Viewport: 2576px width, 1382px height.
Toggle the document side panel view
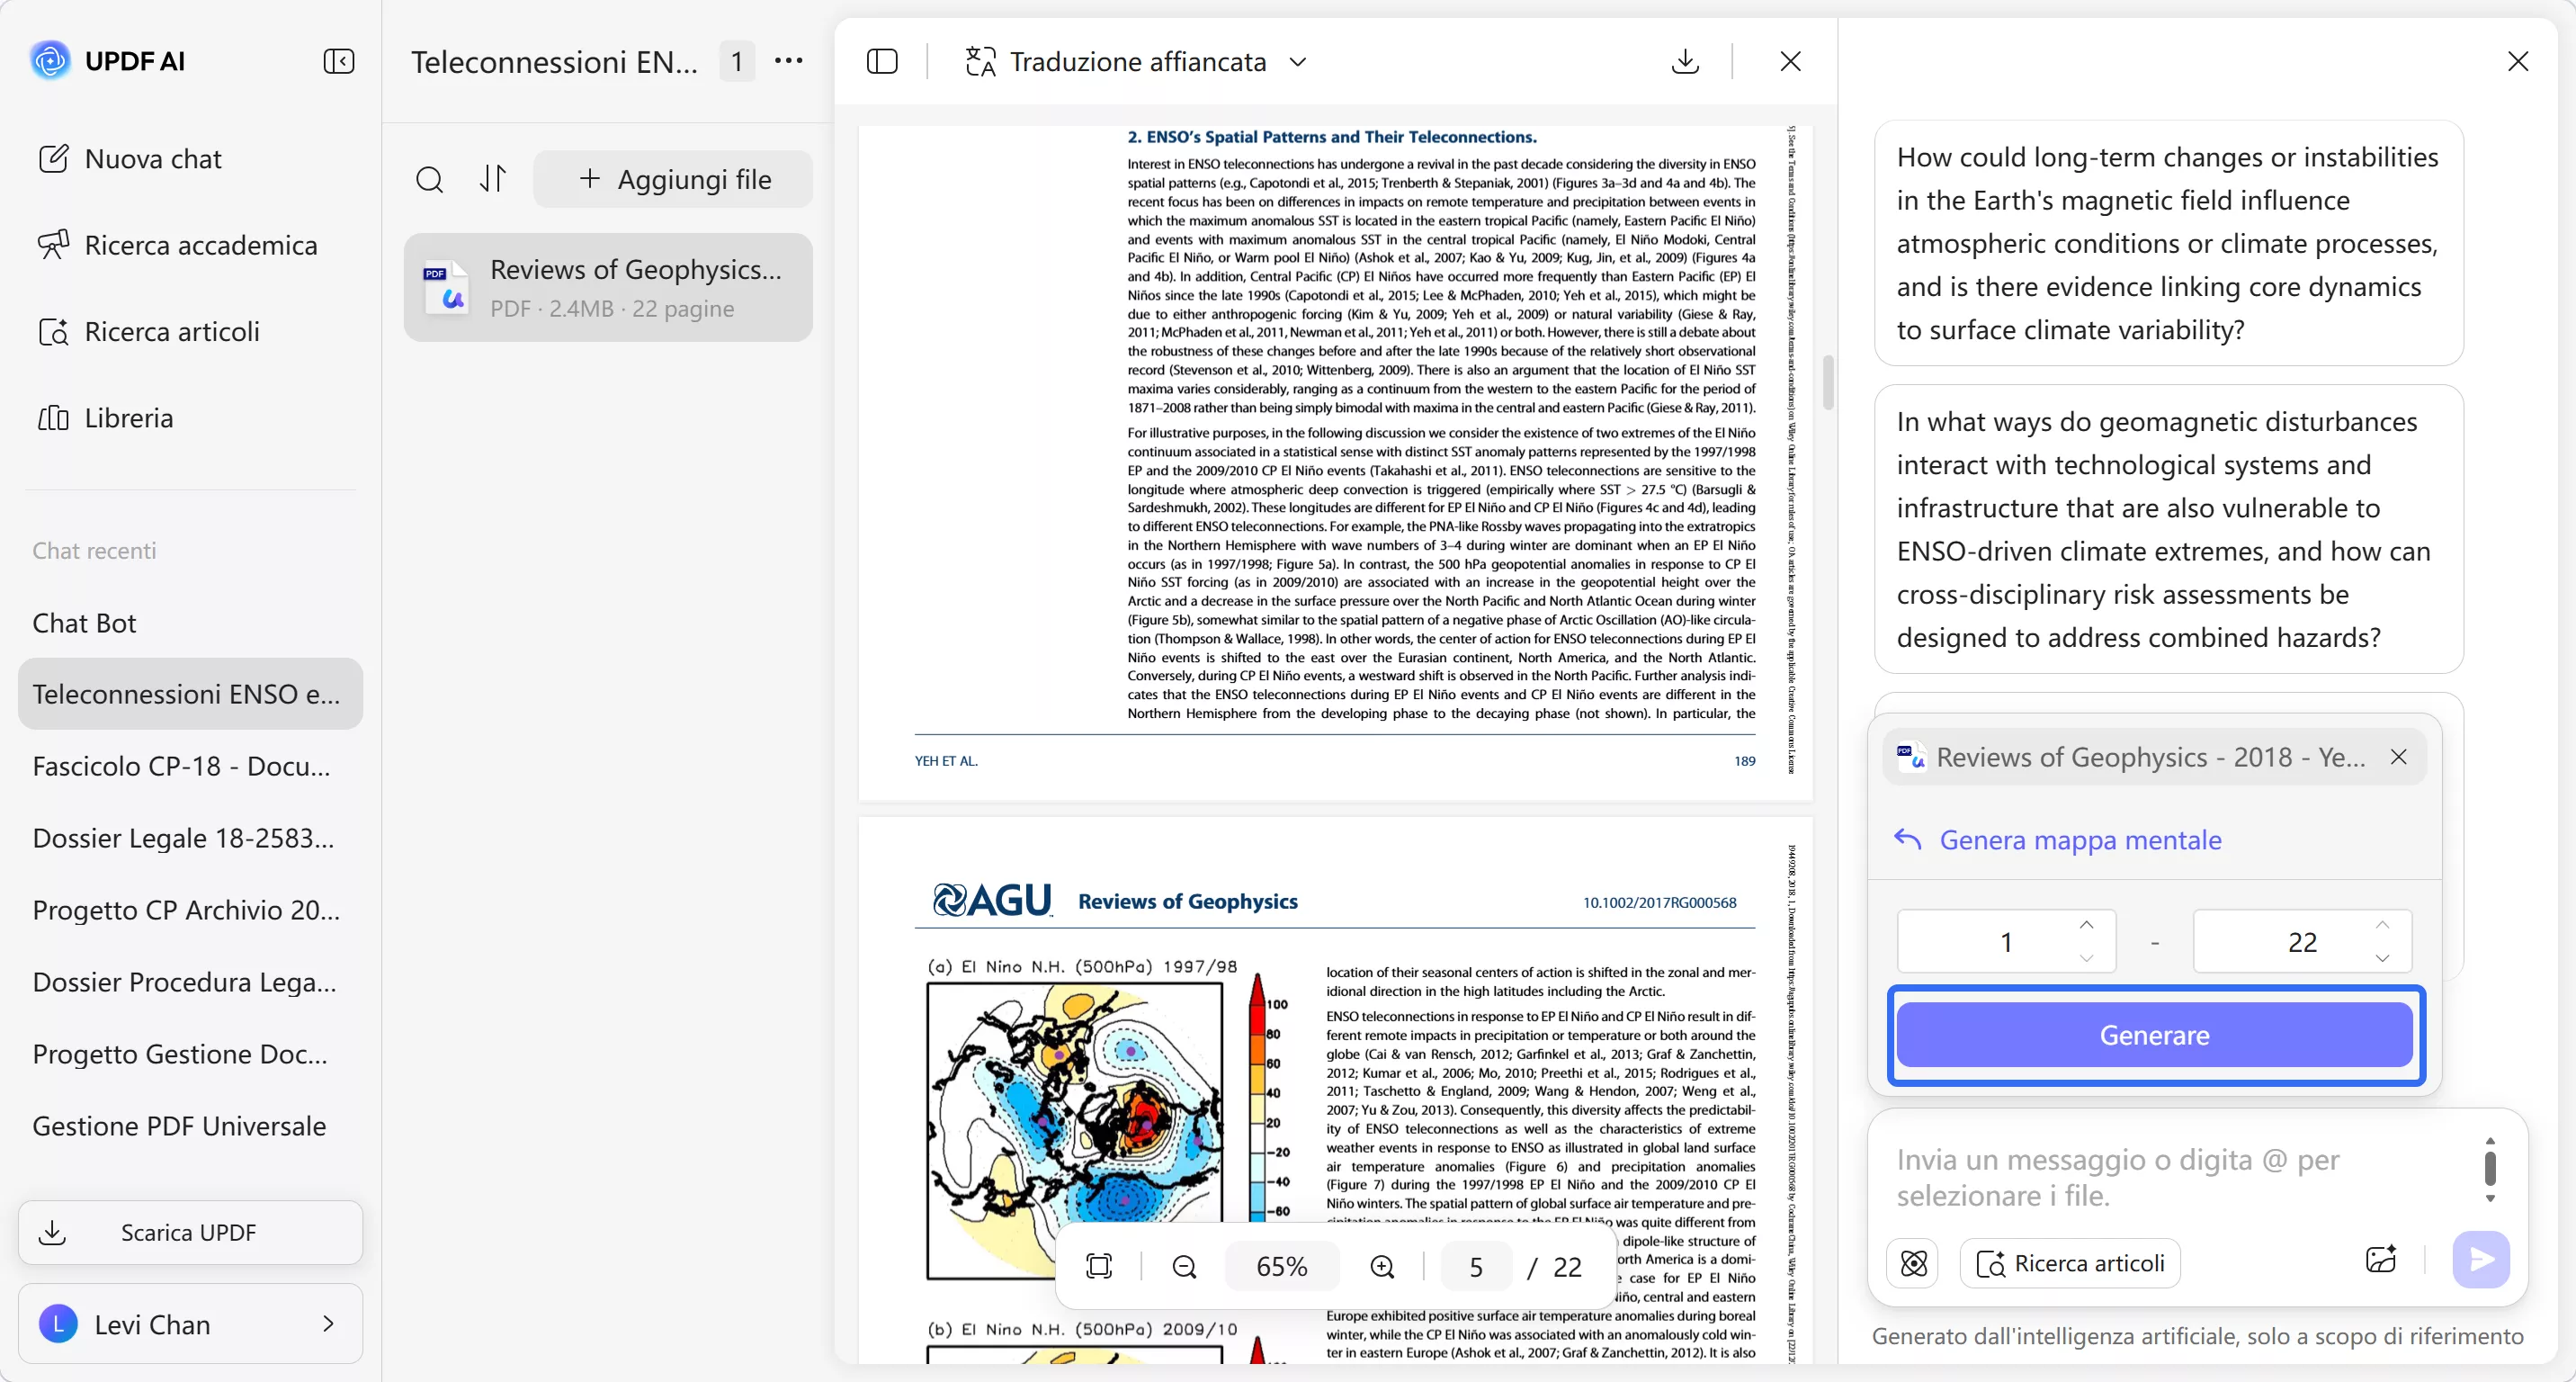coord(882,61)
